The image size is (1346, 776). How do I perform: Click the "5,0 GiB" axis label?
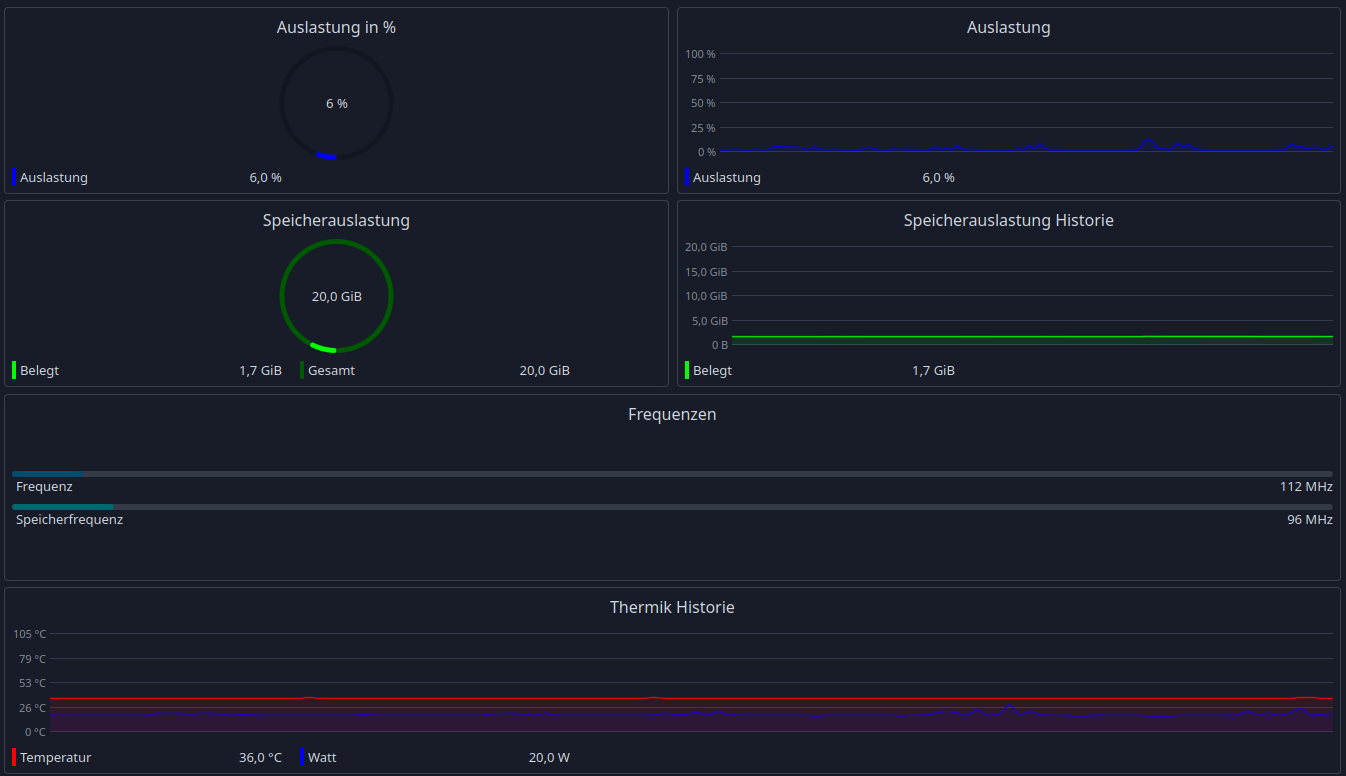pyautogui.click(x=710, y=321)
